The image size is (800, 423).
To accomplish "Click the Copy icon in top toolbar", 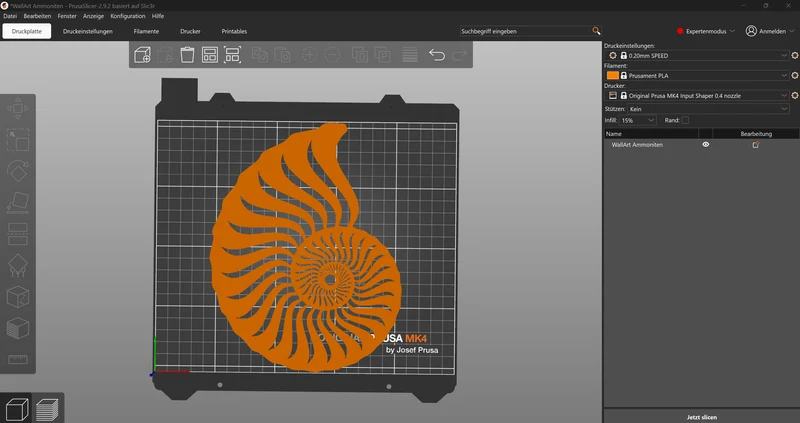I will 260,55.
